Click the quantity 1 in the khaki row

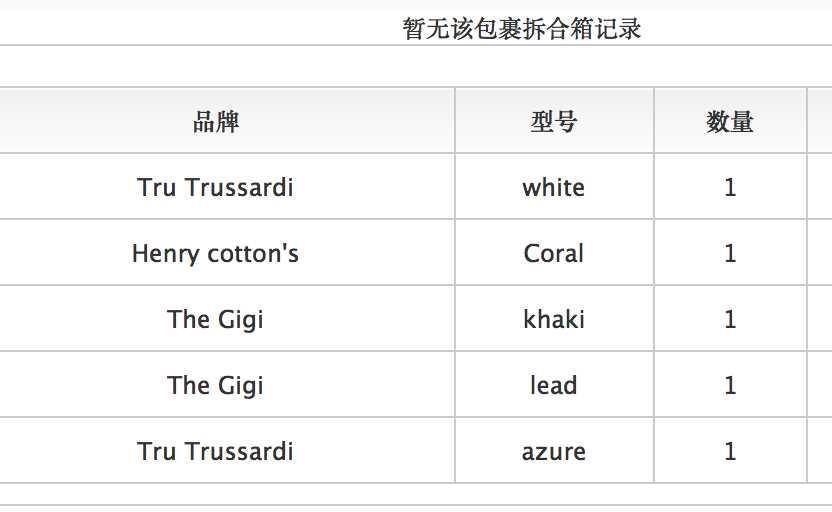pos(730,319)
